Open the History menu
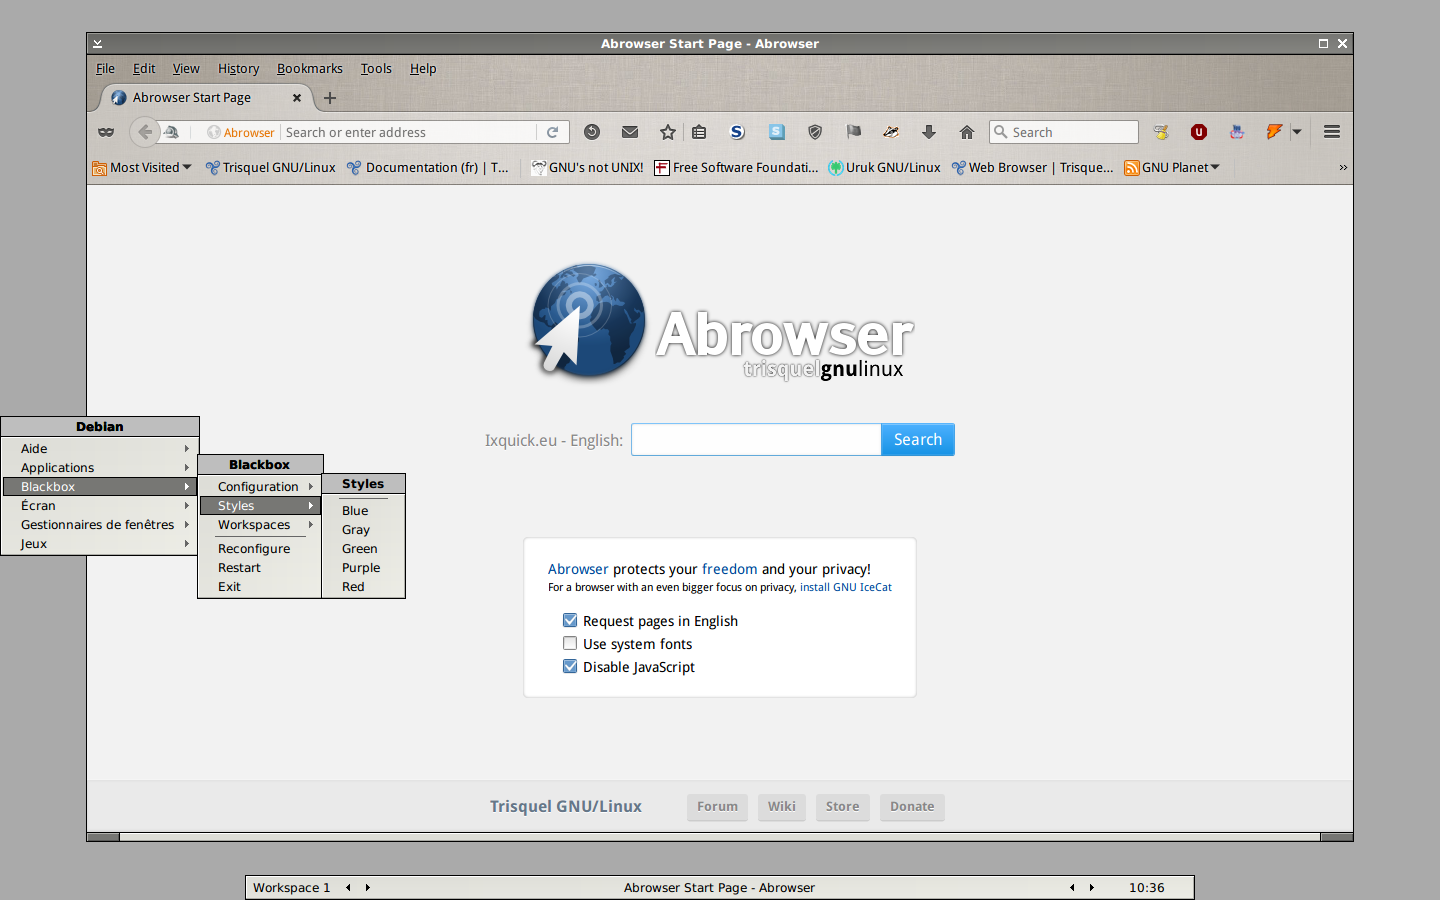1440x900 pixels. [x=238, y=68]
